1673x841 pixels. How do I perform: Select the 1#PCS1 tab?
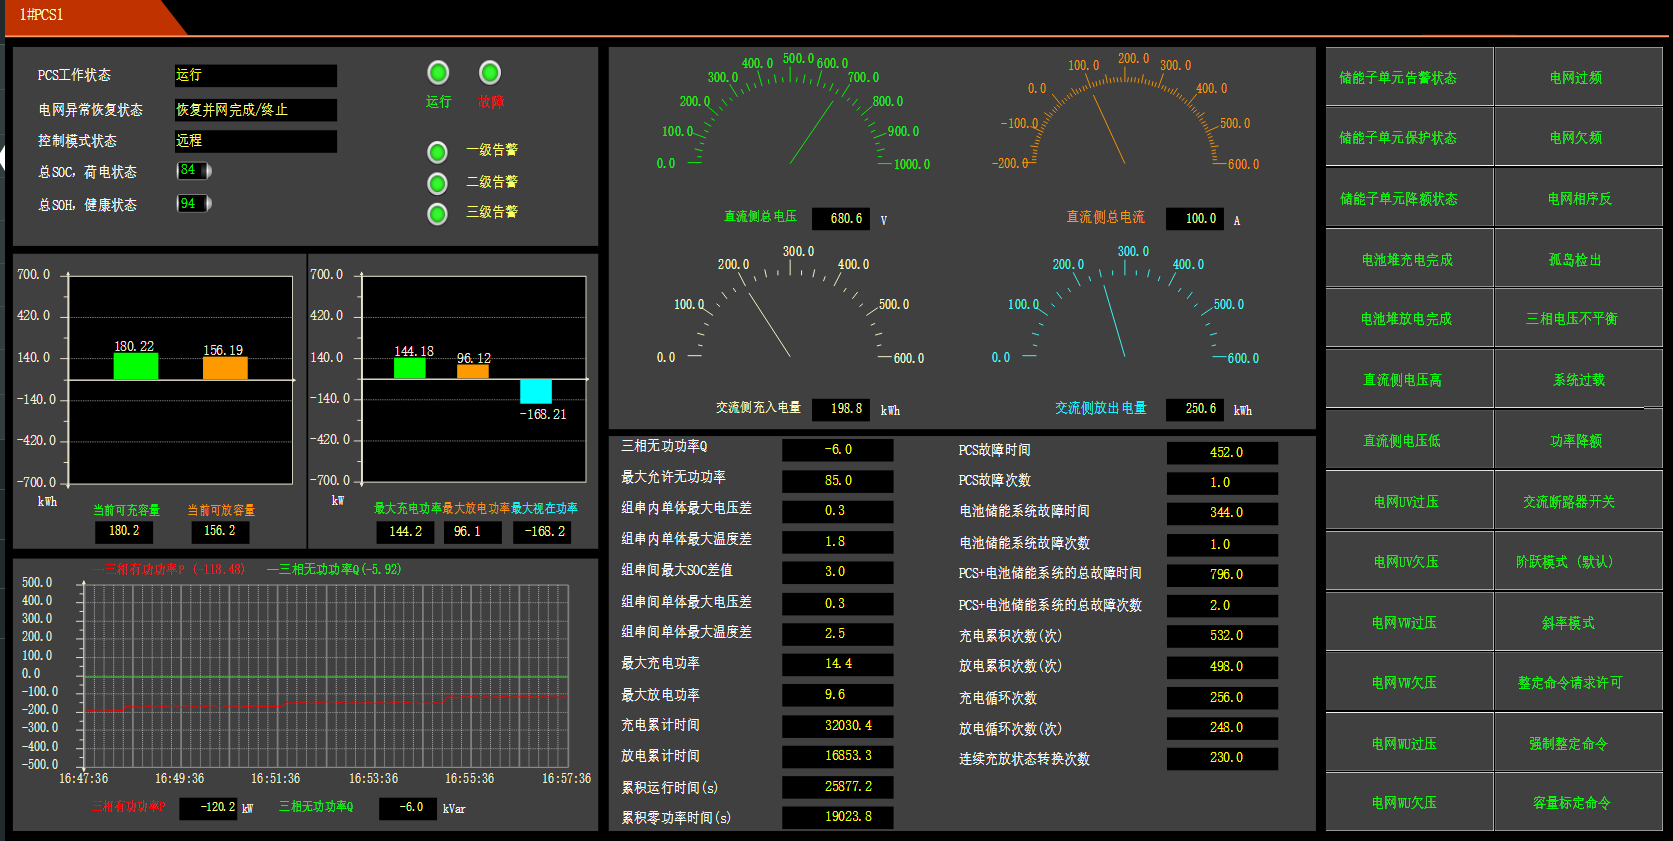[x=95, y=16]
